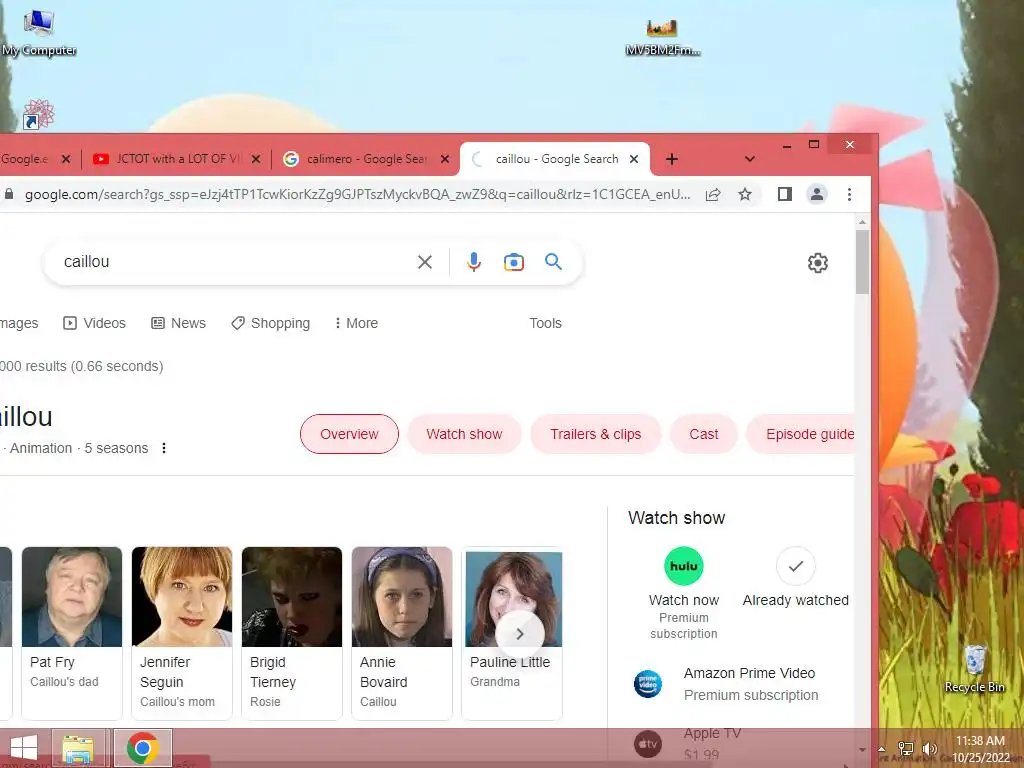The image size is (1024, 768).
Task: Toggle the Chrome side panel
Action: coord(784,194)
